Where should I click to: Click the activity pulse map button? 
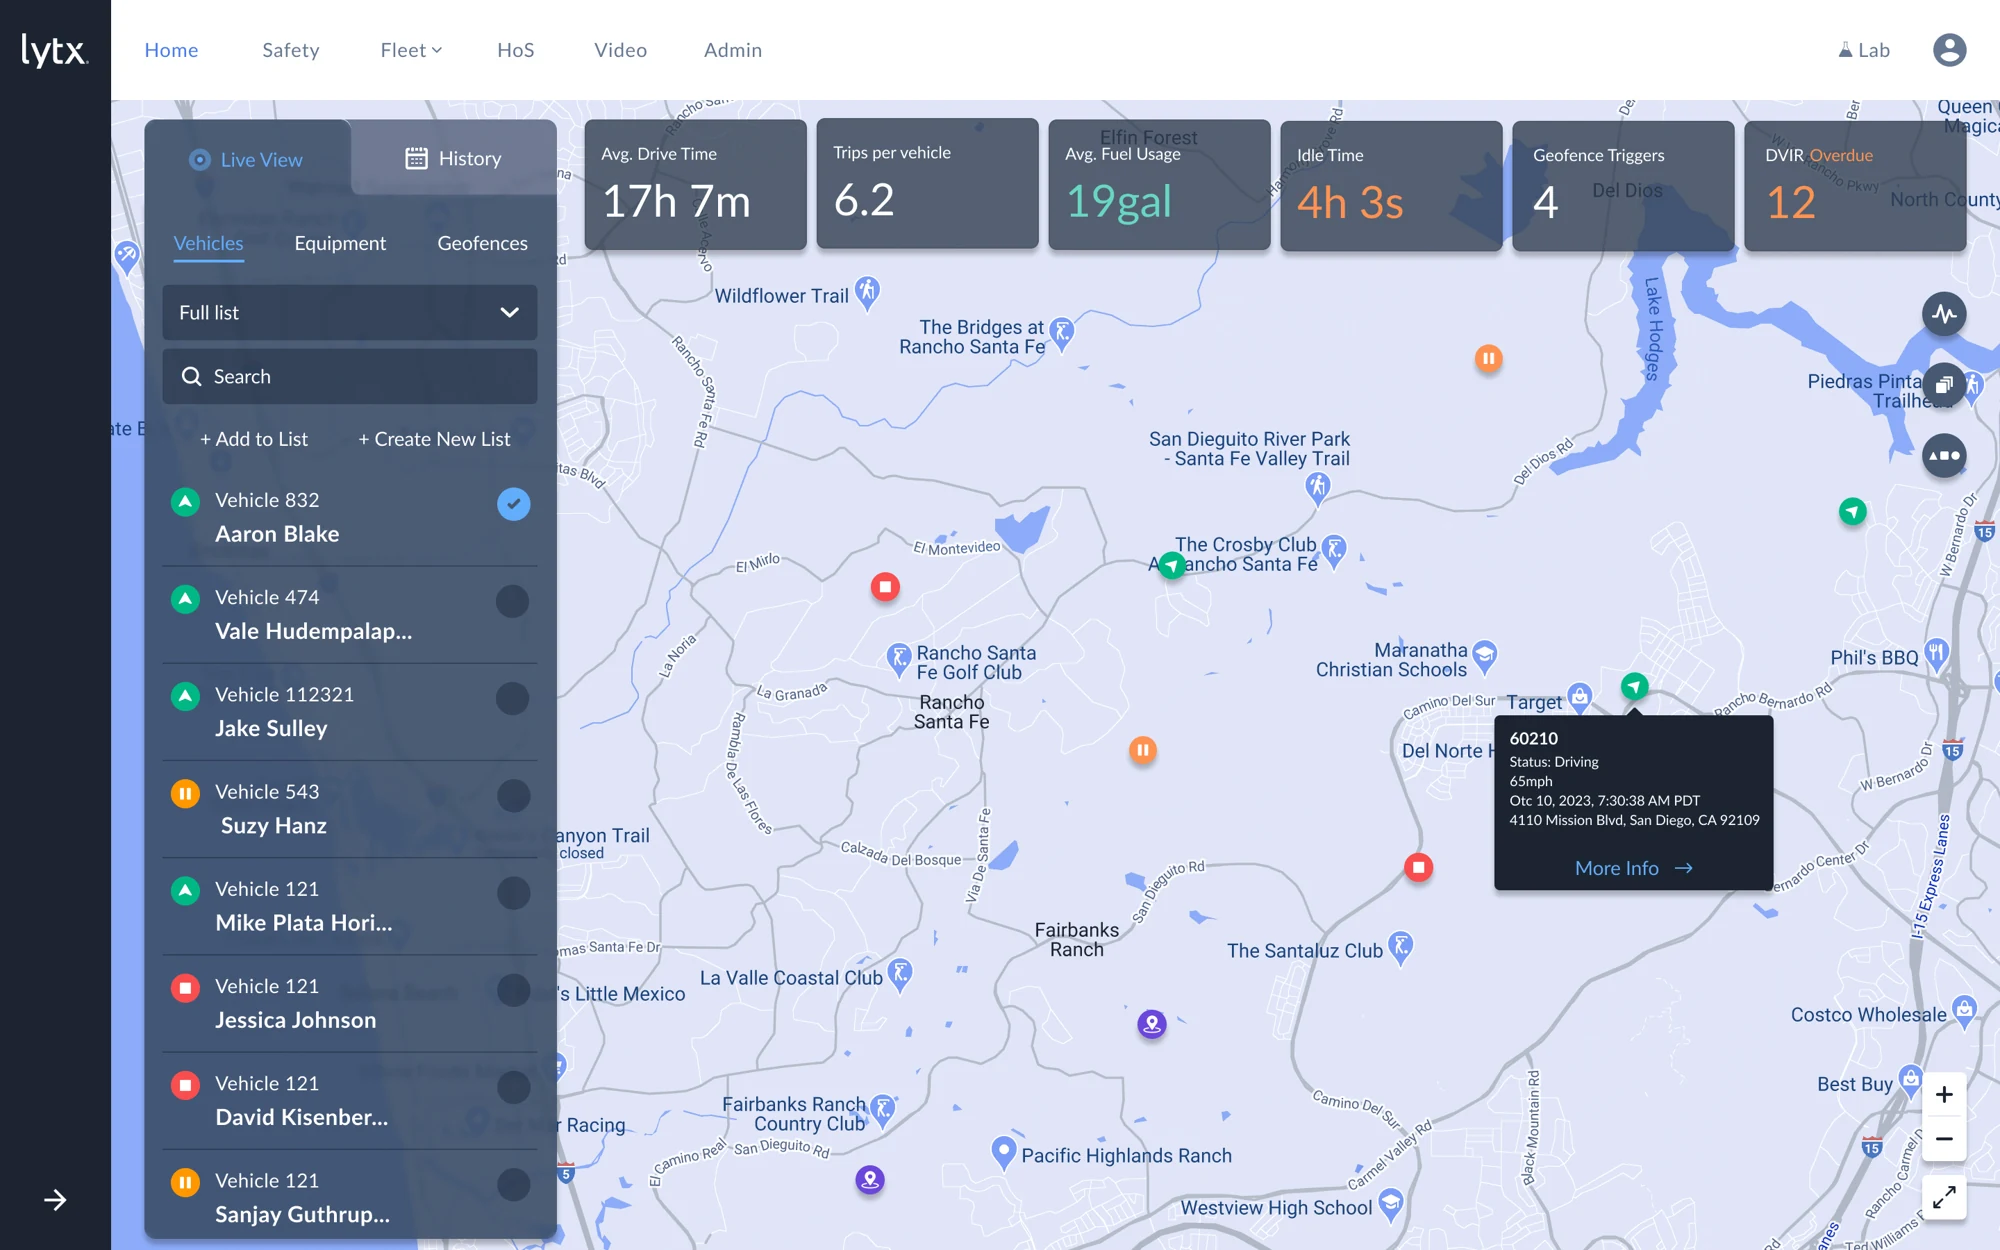pyautogui.click(x=1944, y=315)
